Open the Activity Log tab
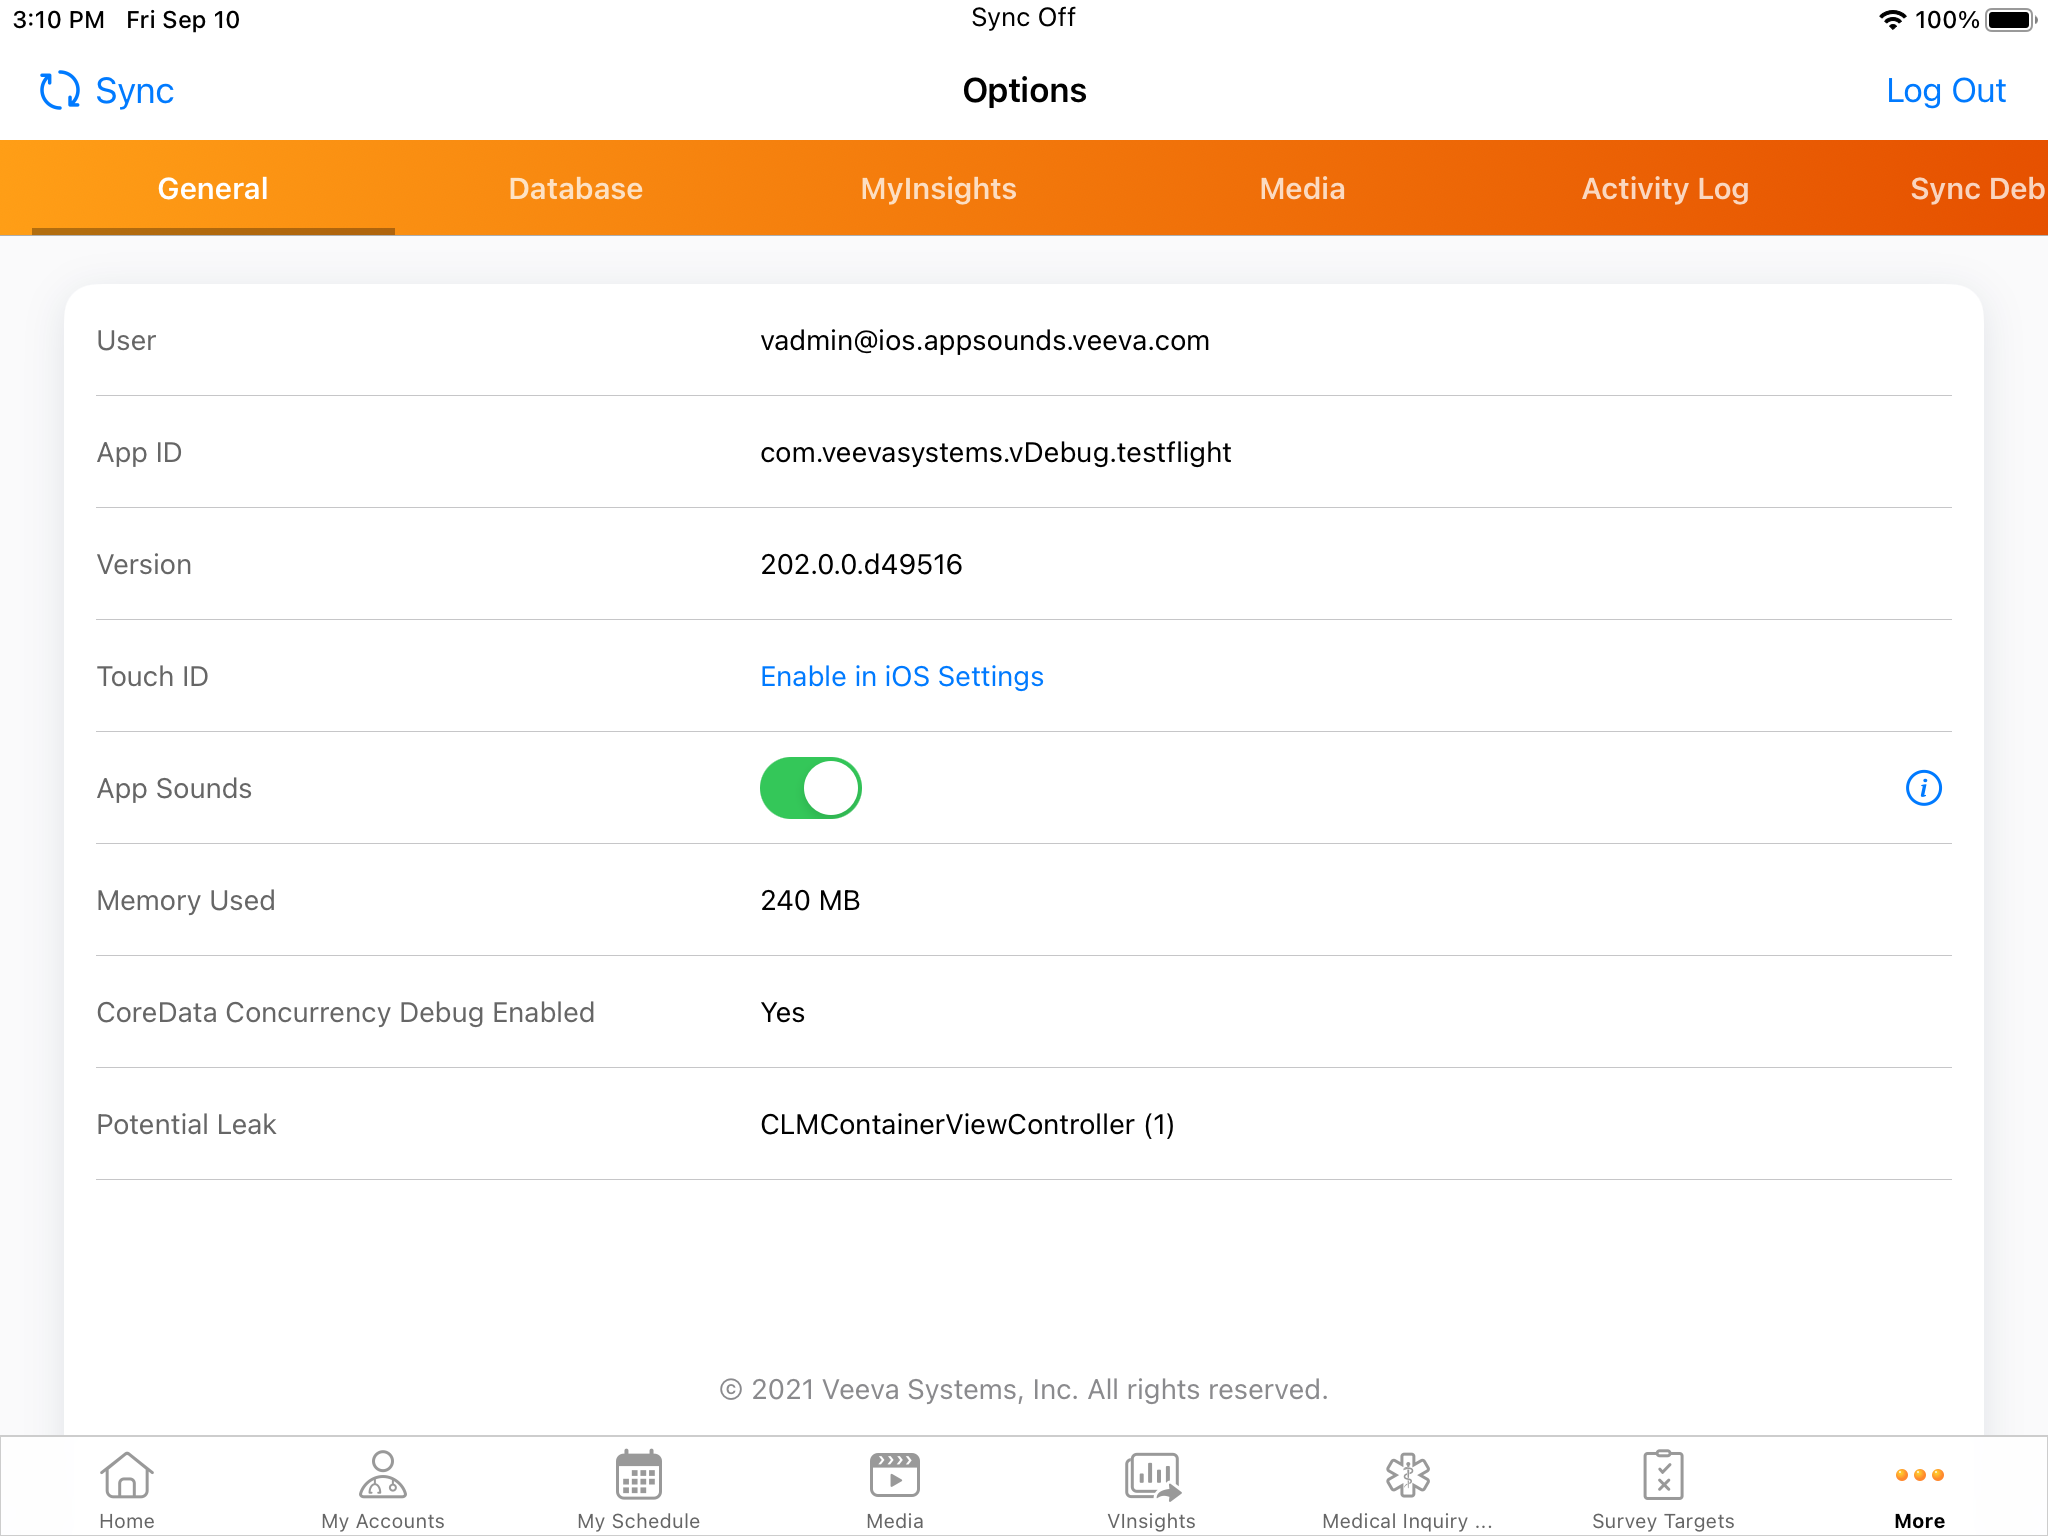Image resolution: width=2048 pixels, height=1536 pixels. pos(1665,189)
